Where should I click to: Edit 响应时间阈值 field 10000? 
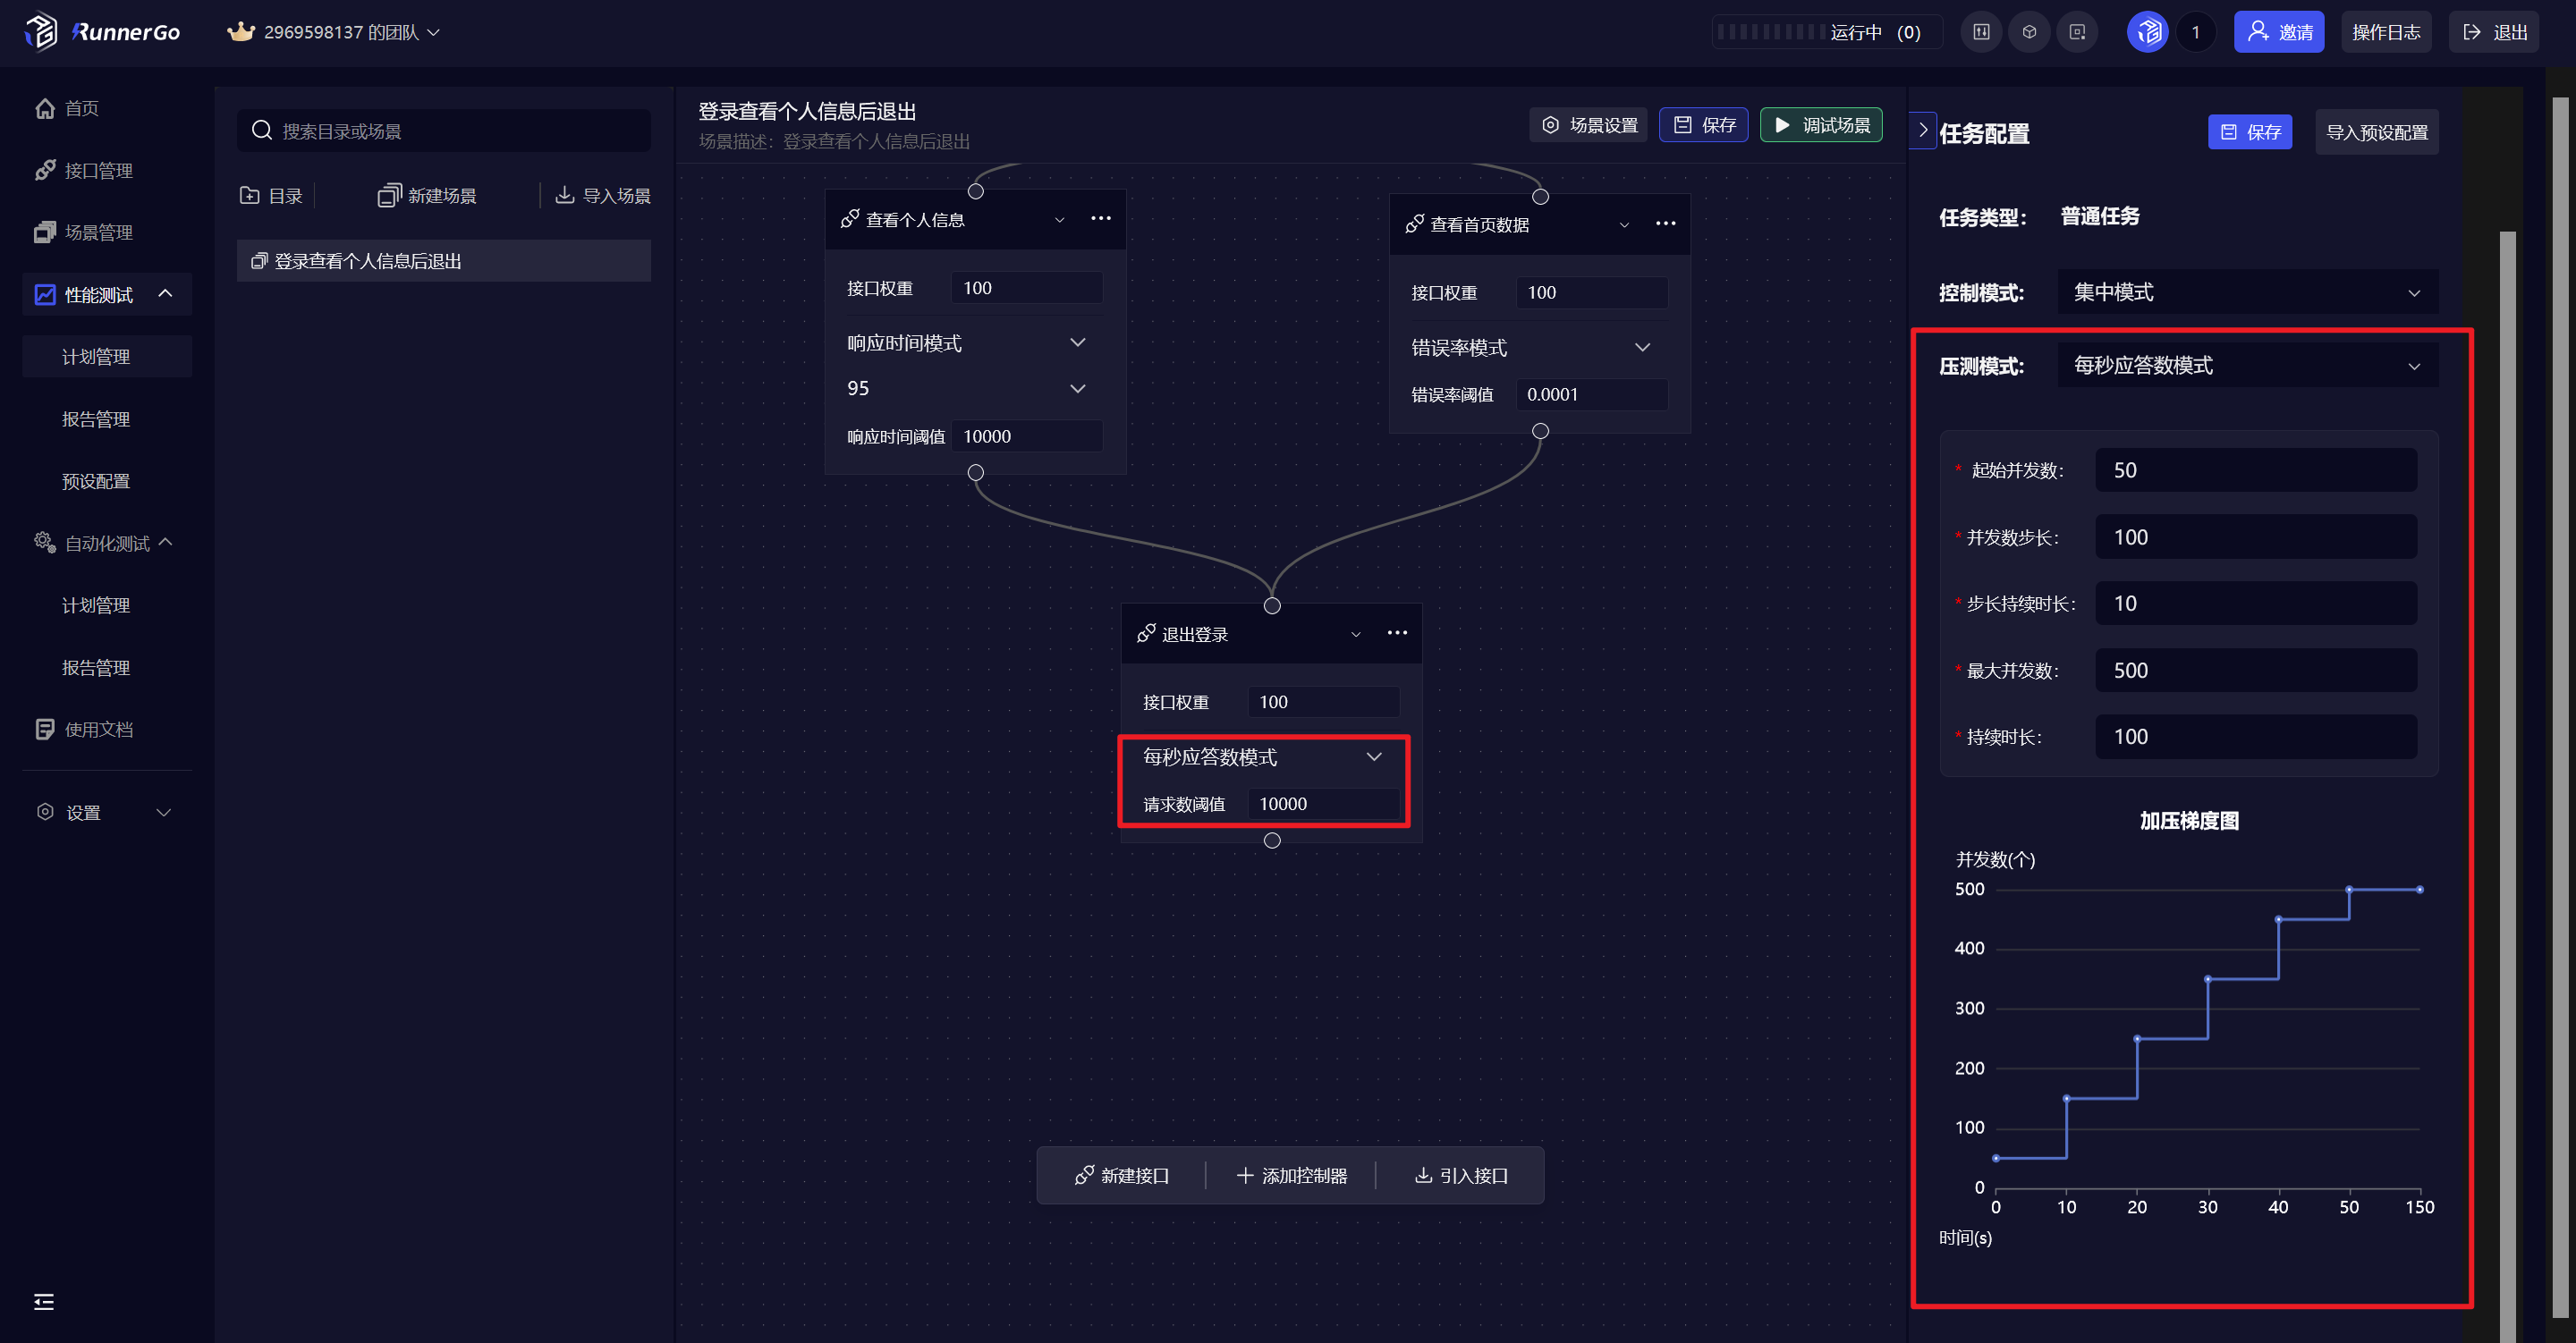click(1027, 436)
